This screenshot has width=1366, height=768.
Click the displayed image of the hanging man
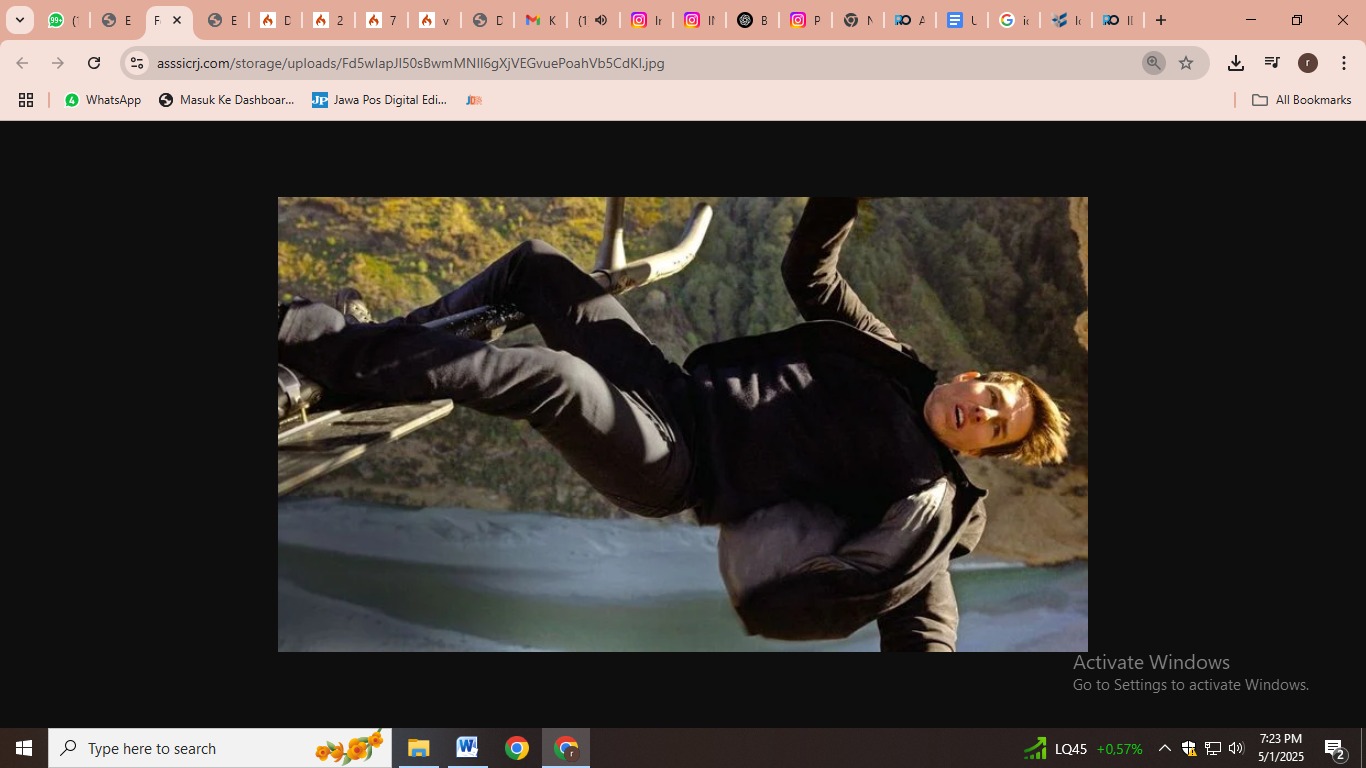[x=683, y=424]
